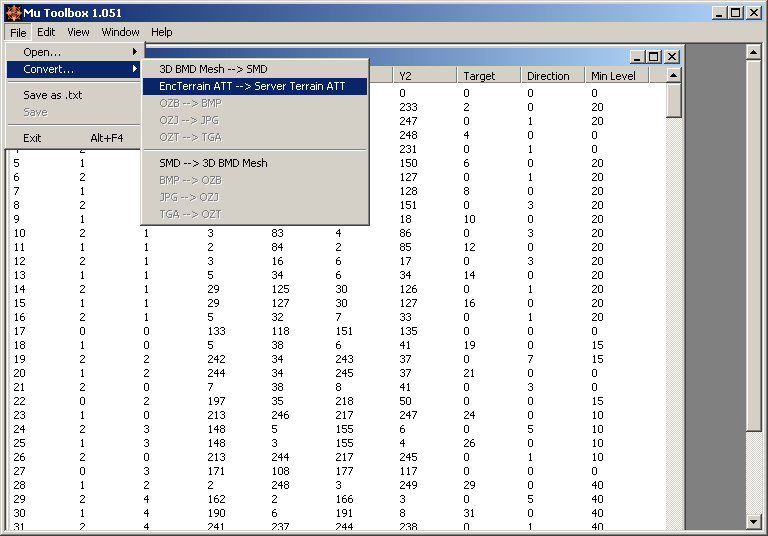Click the Target column header

(488, 76)
